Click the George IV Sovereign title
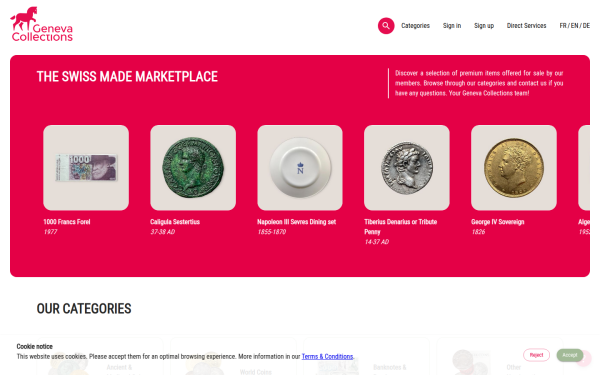 pos(497,222)
